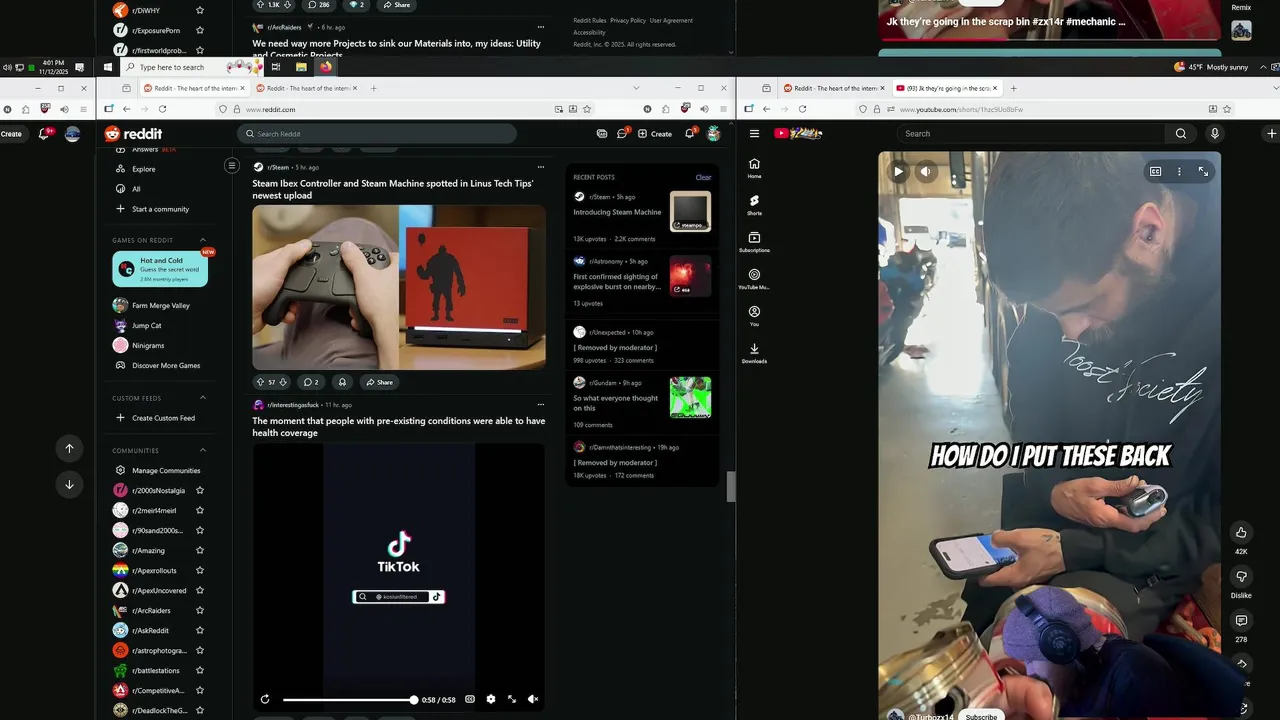
Task: Open YouTube Short comments
Action: (x=1241, y=621)
